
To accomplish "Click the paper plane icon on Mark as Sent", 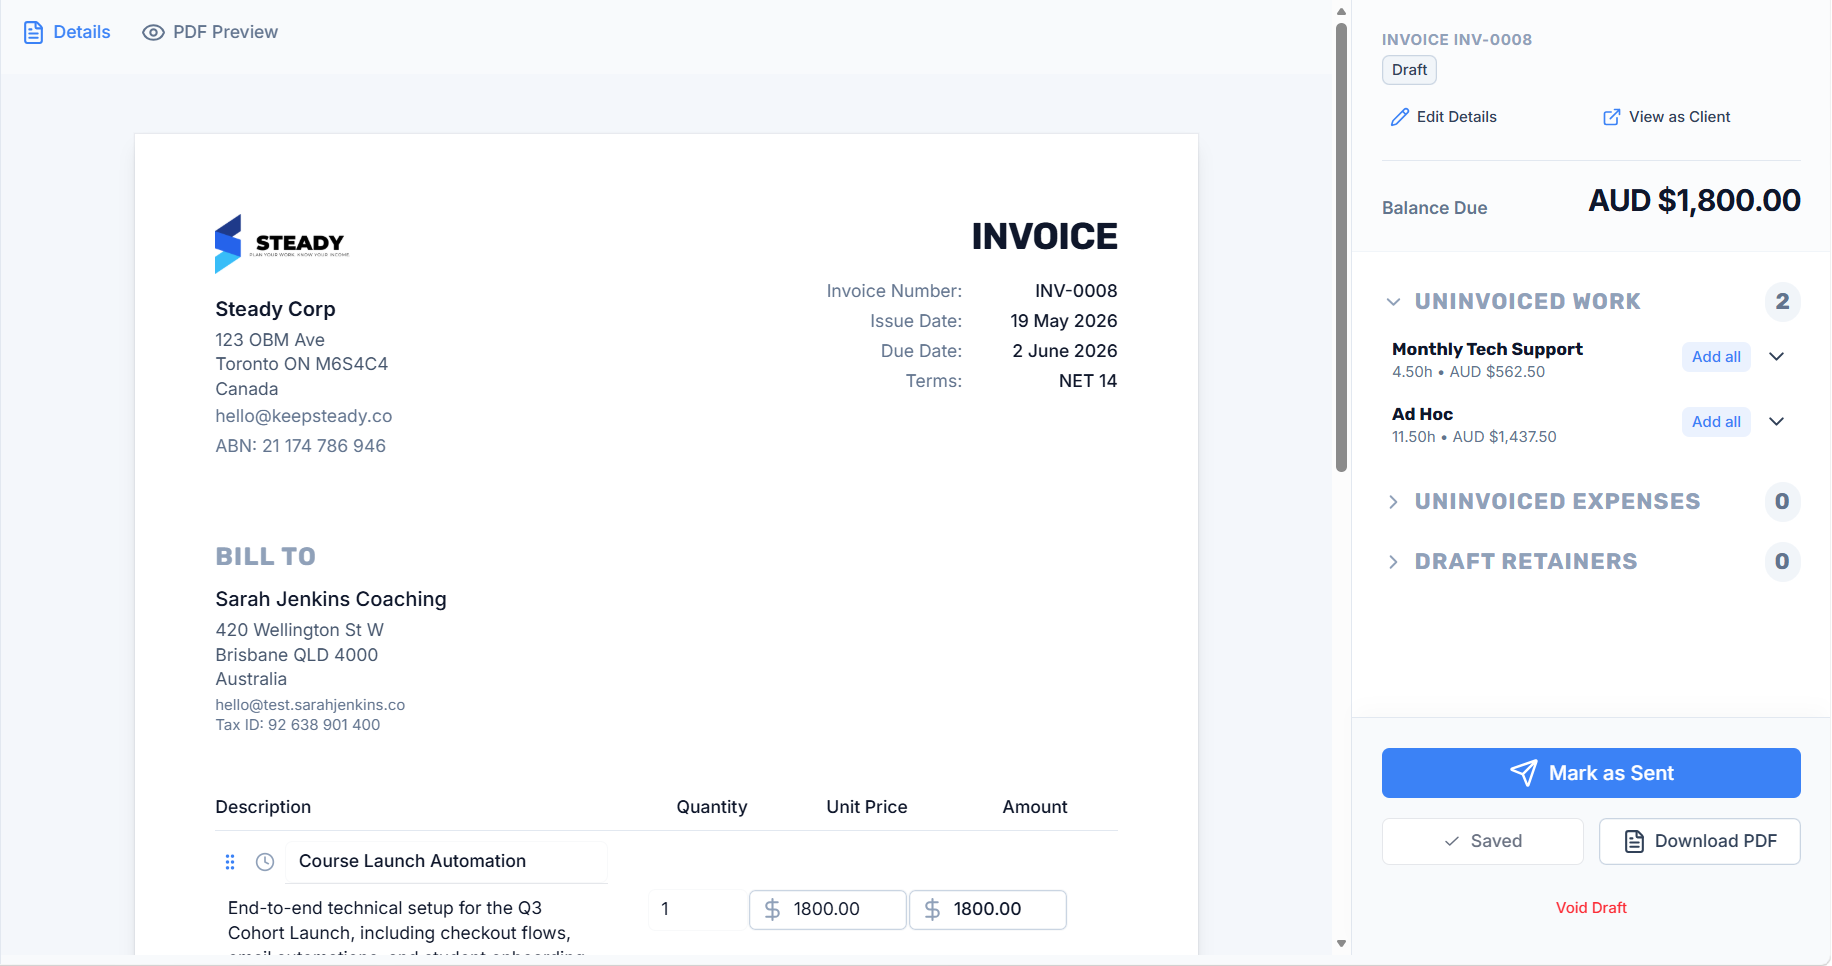I will pyautogui.click(x=1523, y=773).
